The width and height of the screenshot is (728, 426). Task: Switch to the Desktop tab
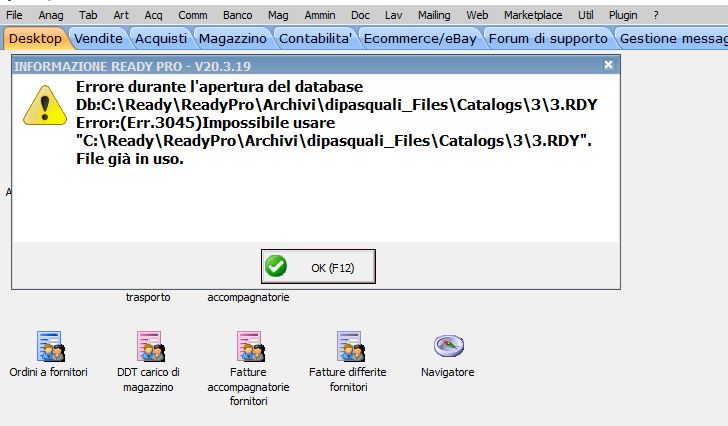click(x=35, y=39)
